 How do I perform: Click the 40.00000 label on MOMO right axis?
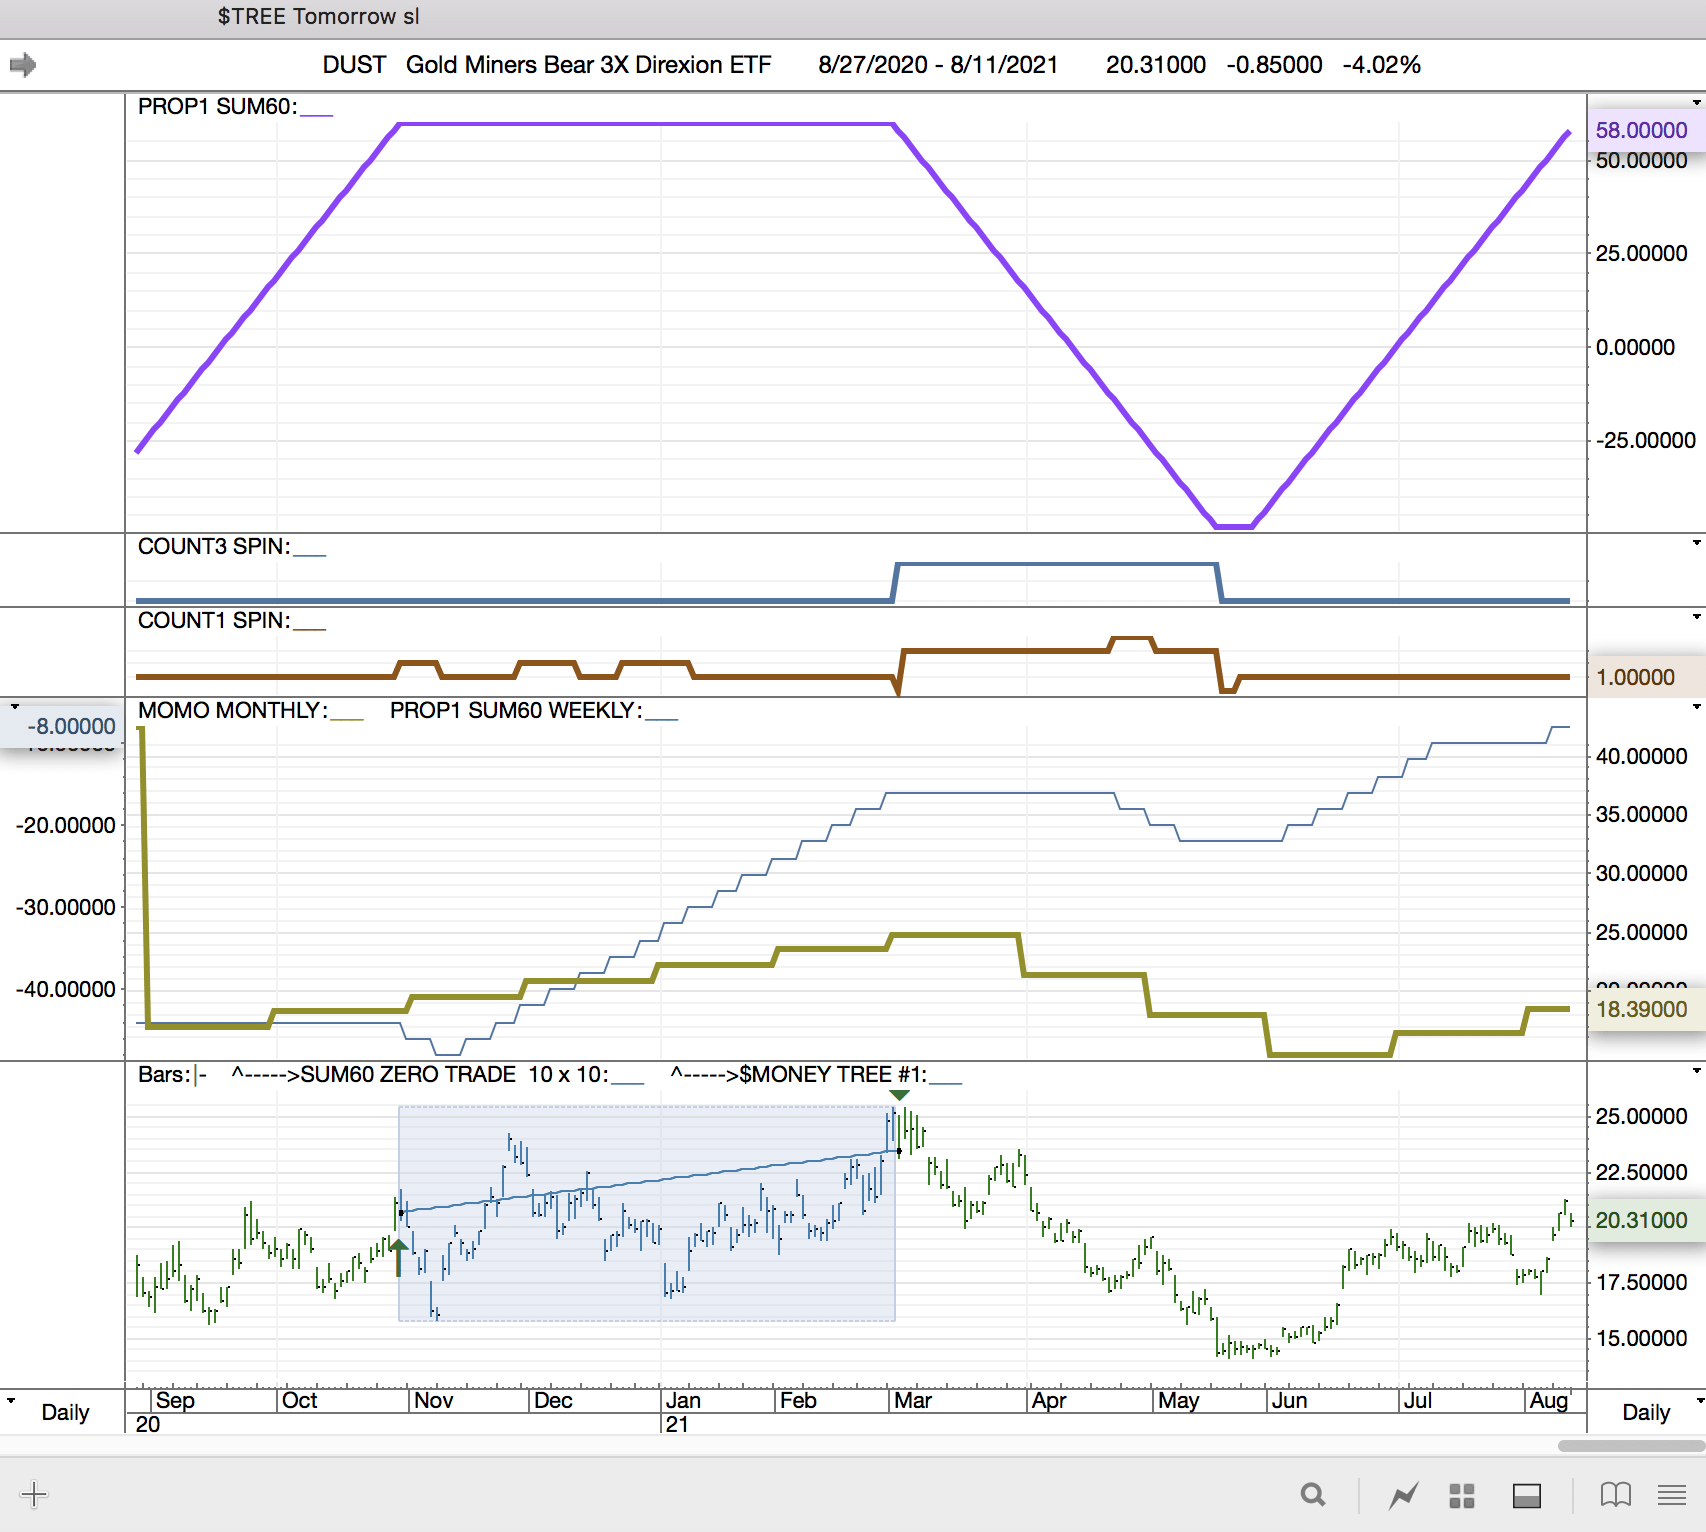point(1641,756)
